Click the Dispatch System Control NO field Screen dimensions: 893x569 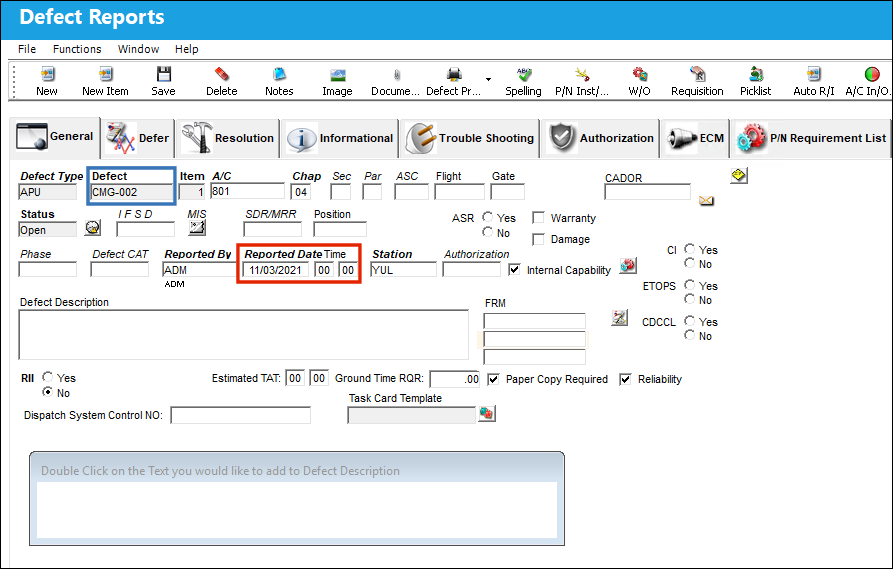(241, 415)
